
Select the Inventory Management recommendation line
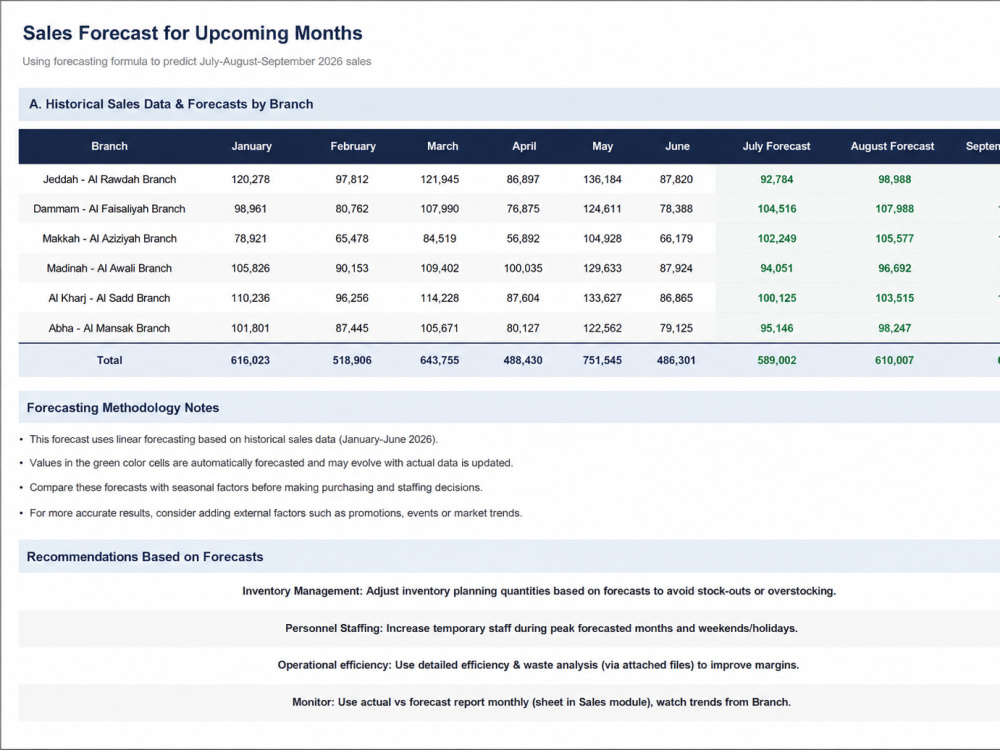(x=539, y=591)
